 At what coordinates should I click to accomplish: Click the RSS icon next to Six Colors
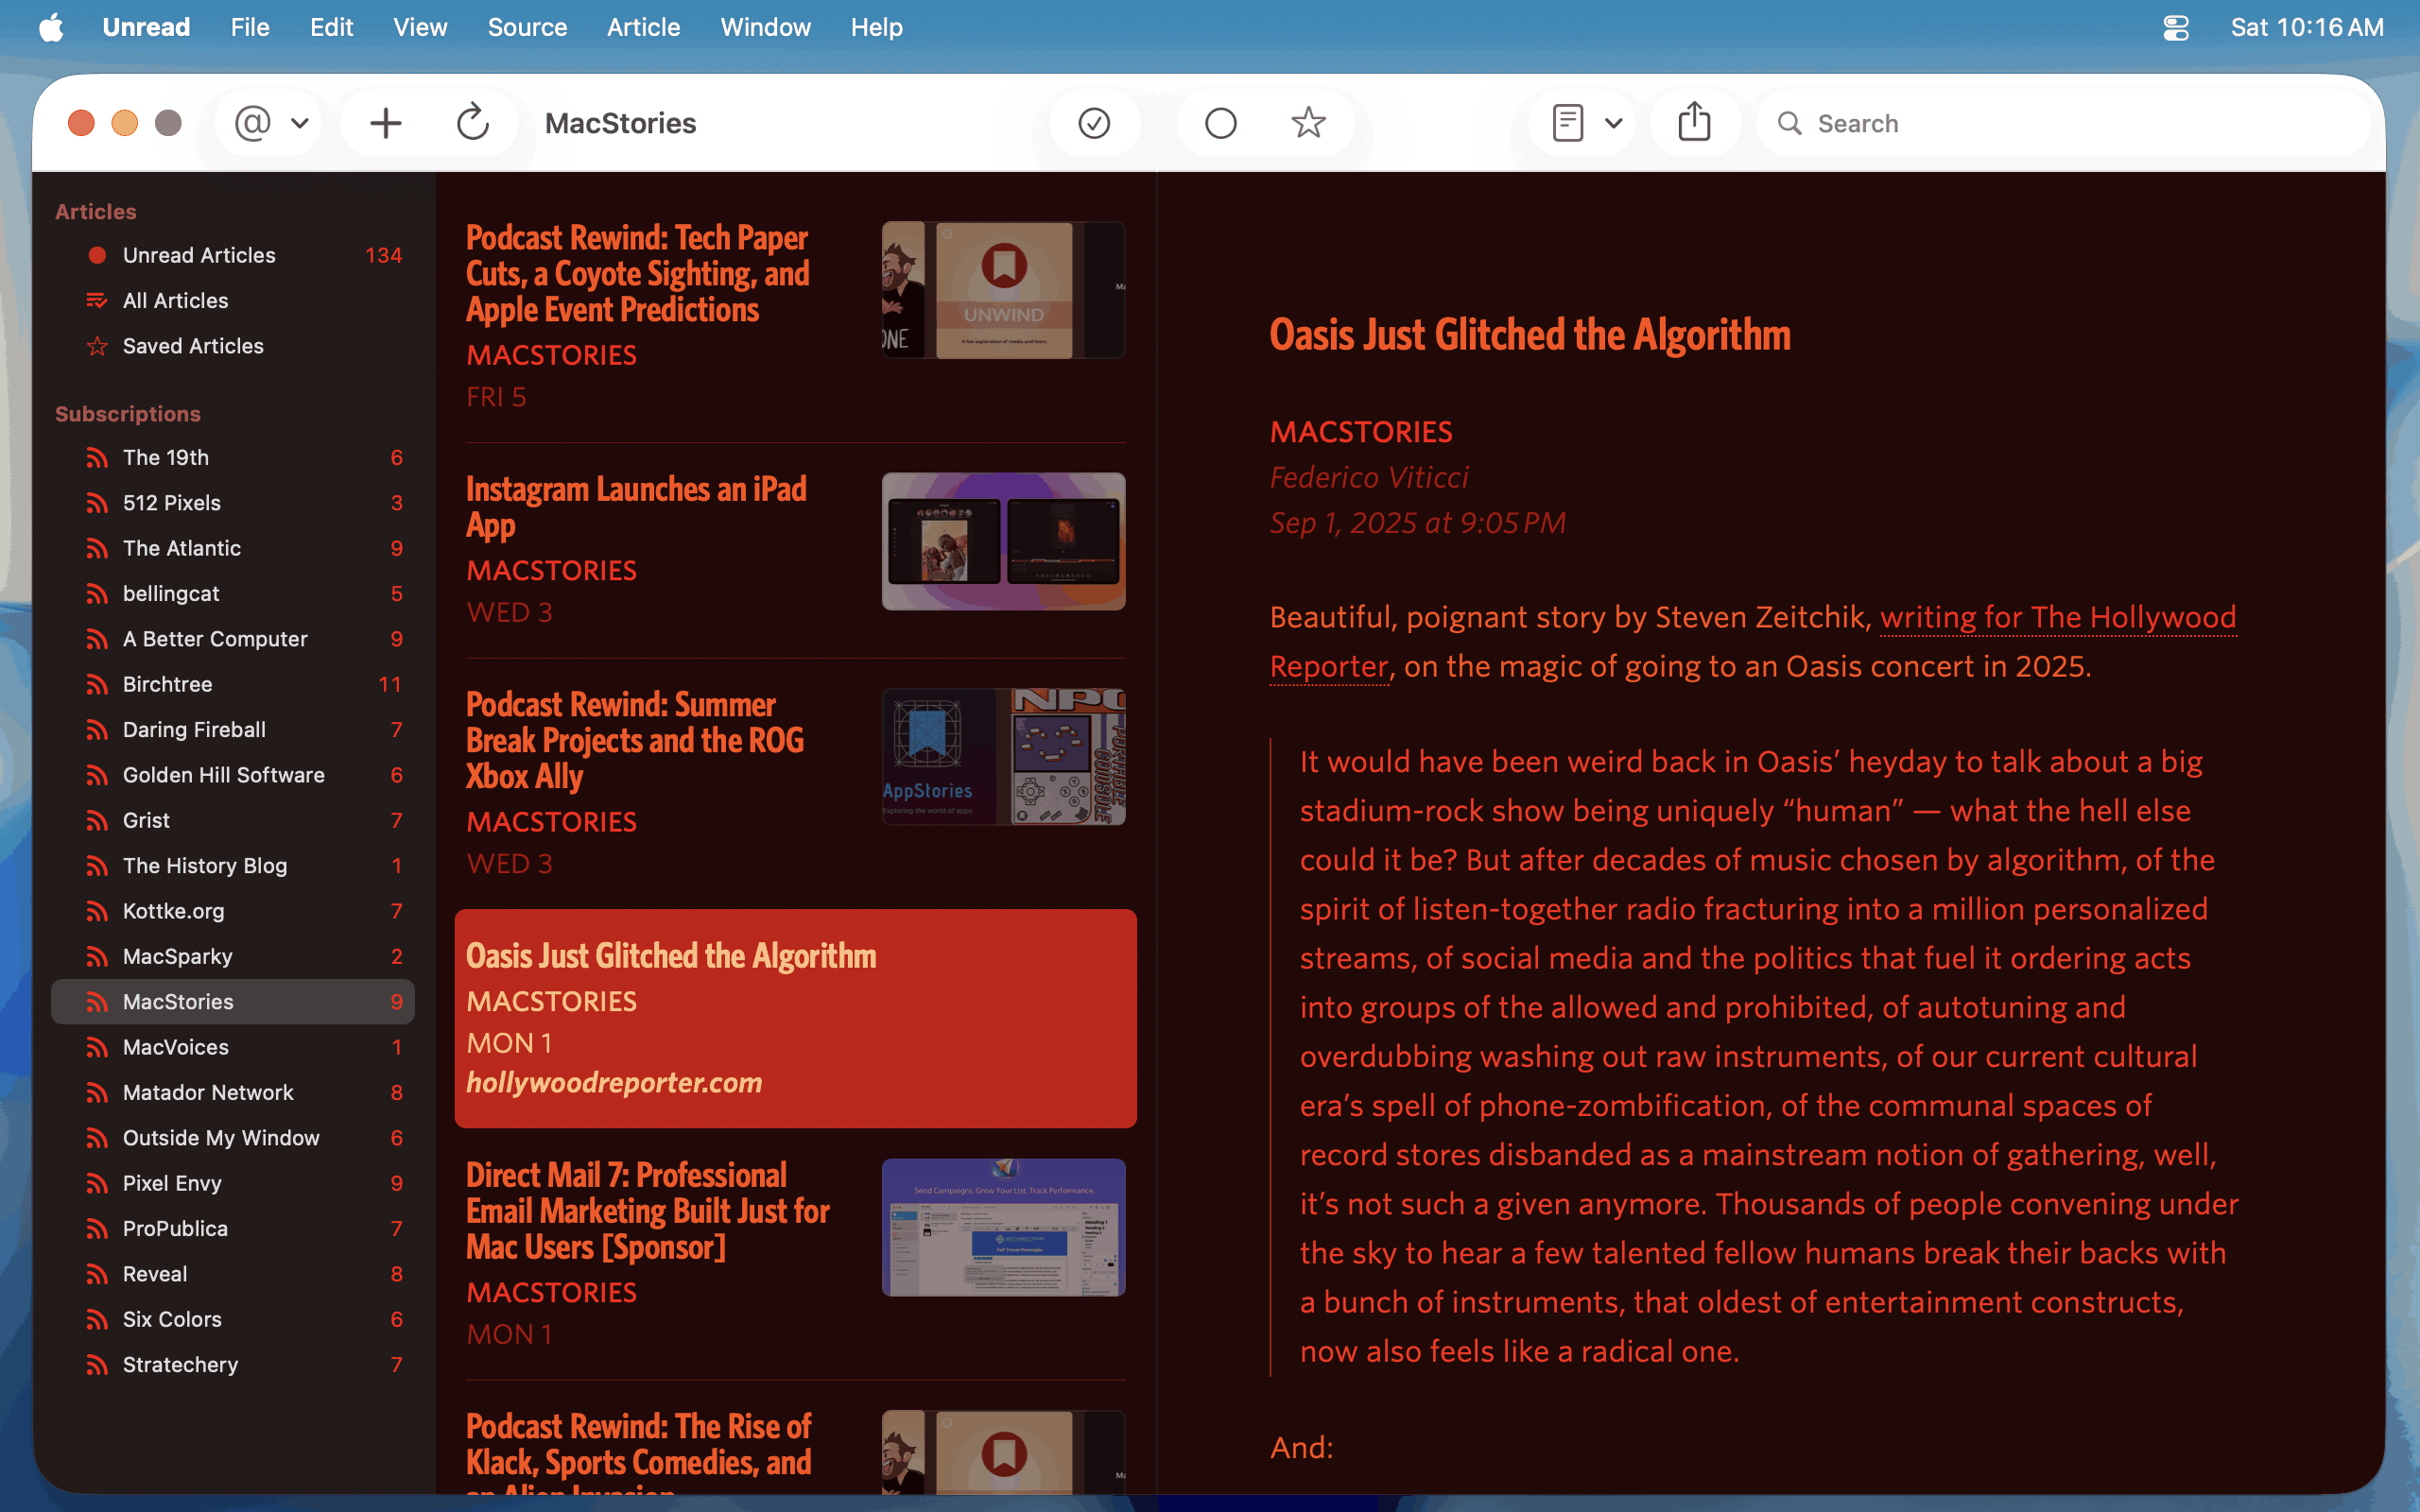[97, 1319]
